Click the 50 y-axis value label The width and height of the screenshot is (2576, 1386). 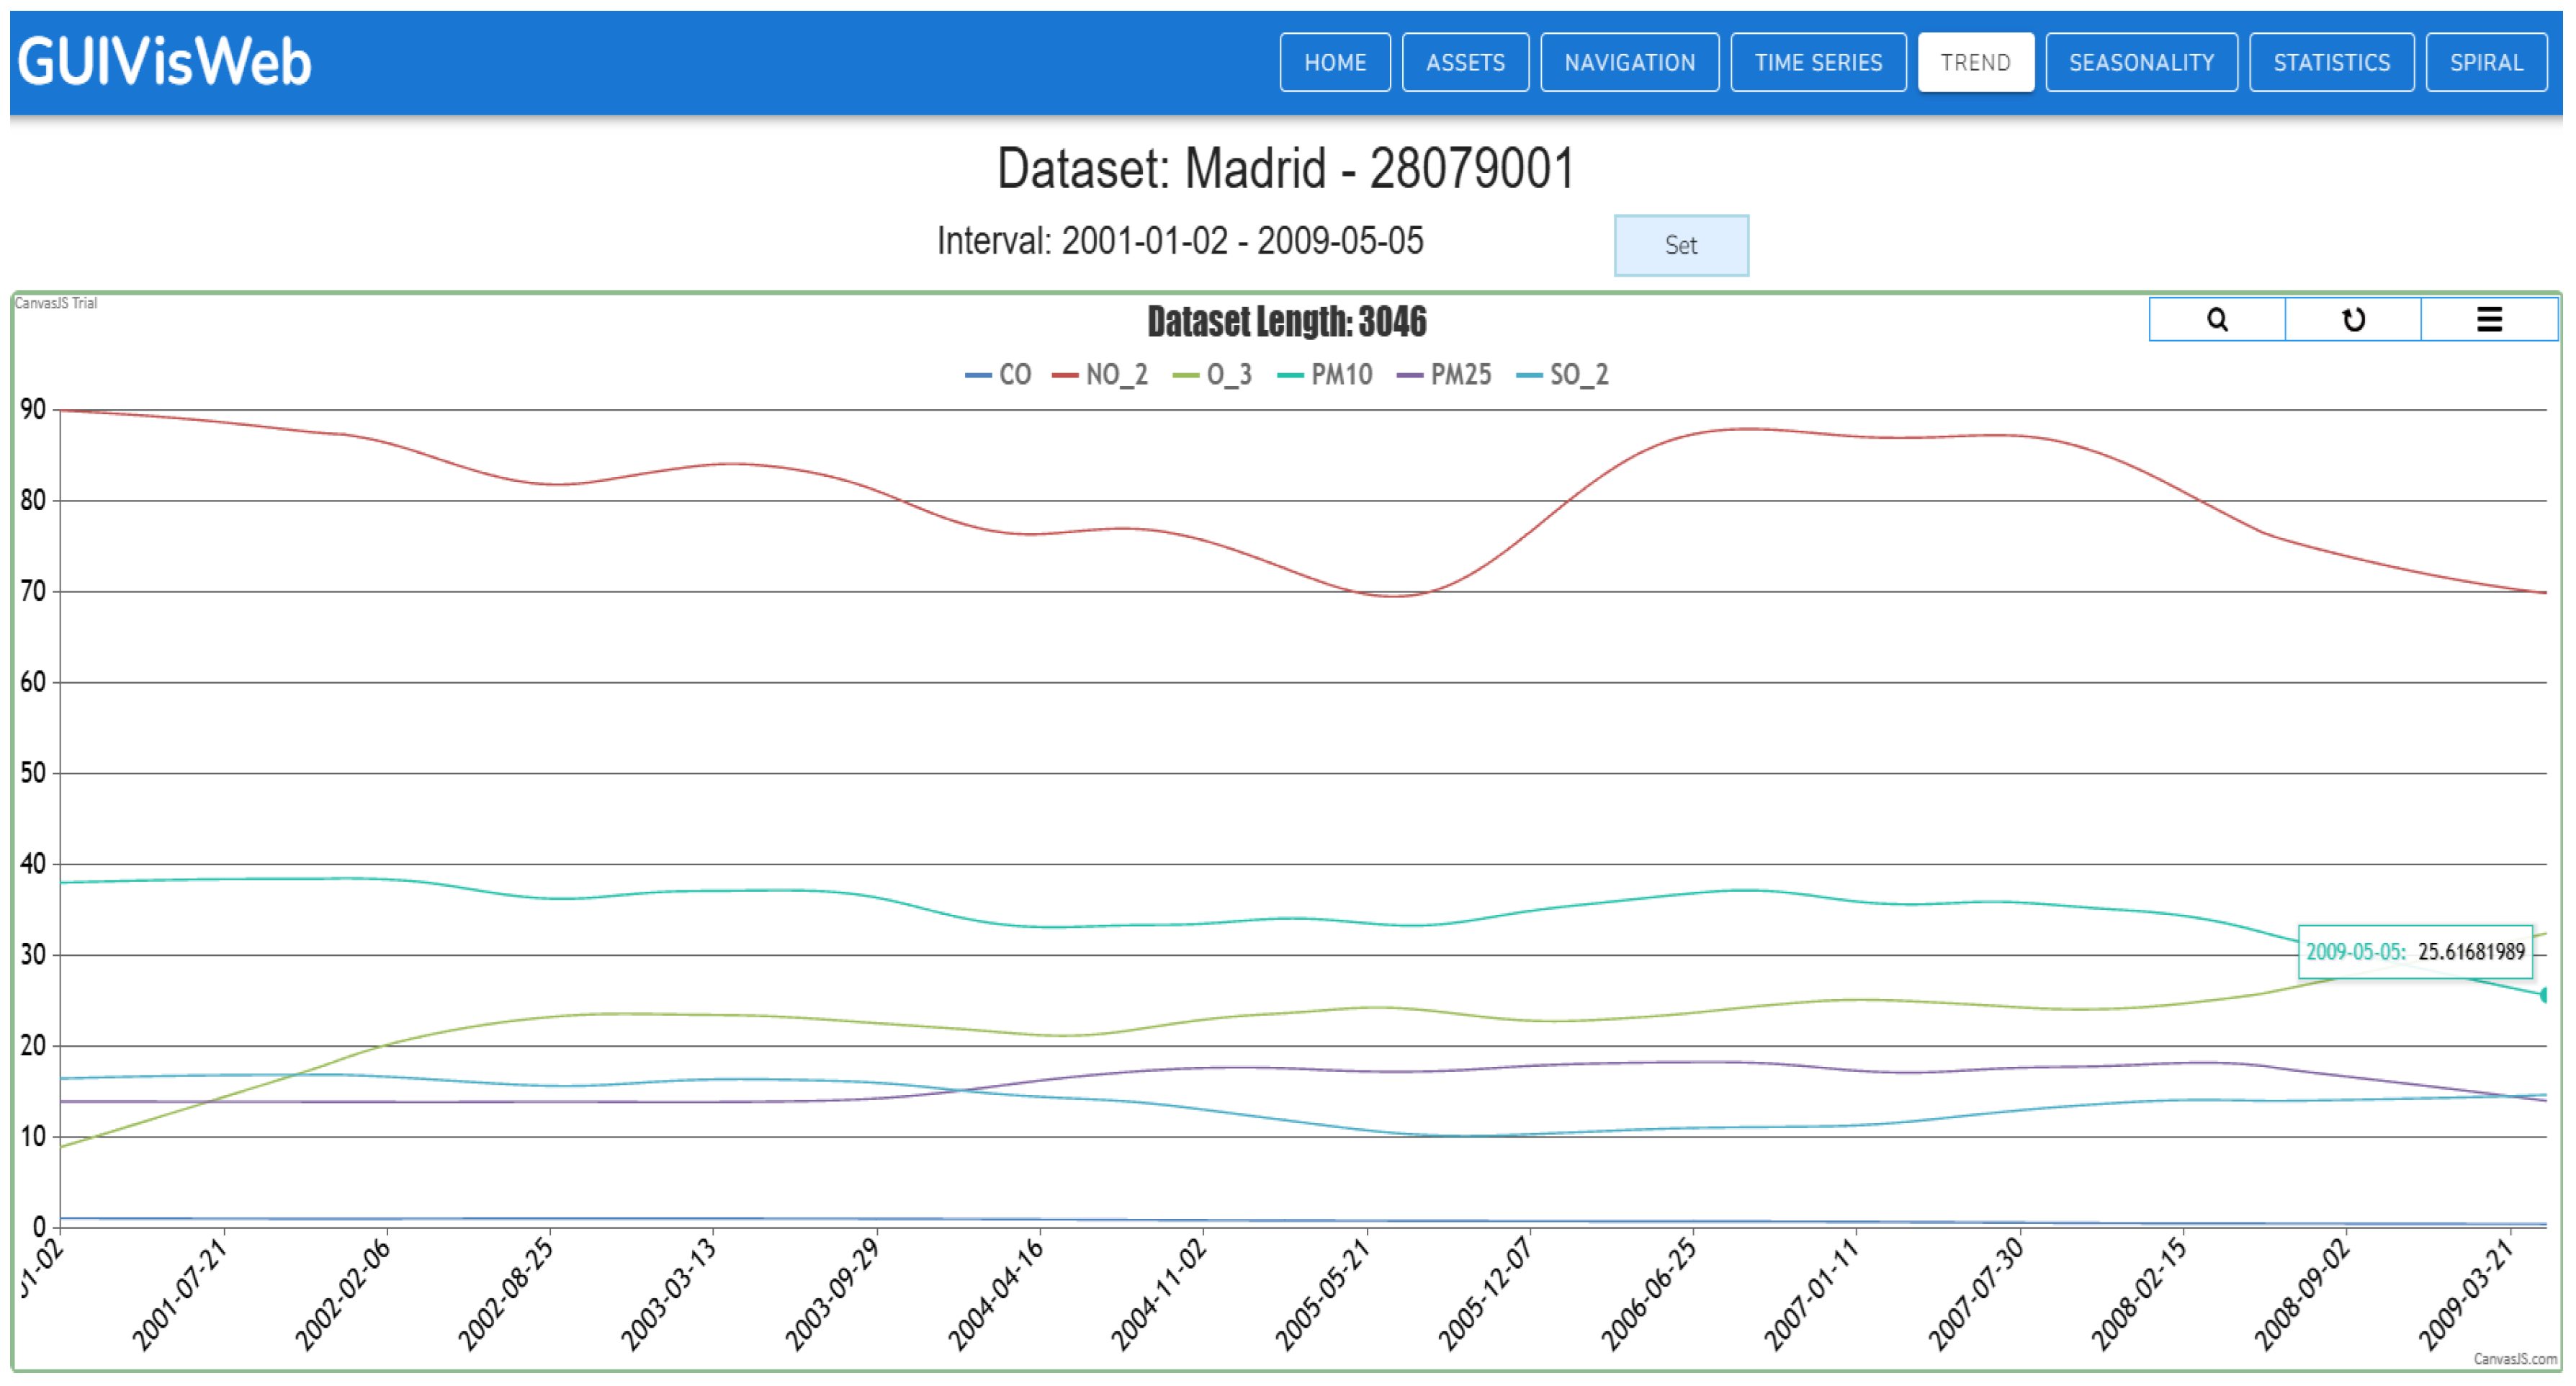[x=33, y=773]
